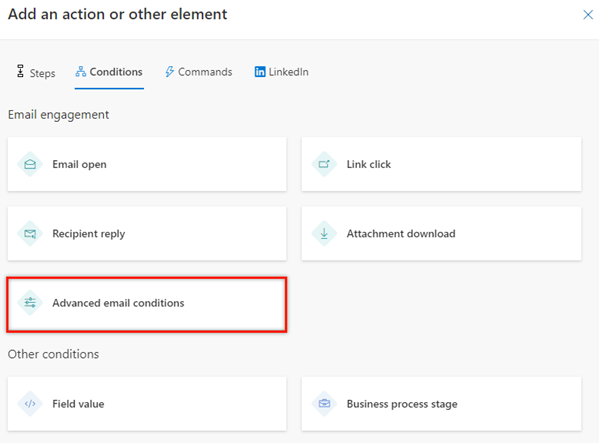Choose the Field value condition label

[78, 404]
